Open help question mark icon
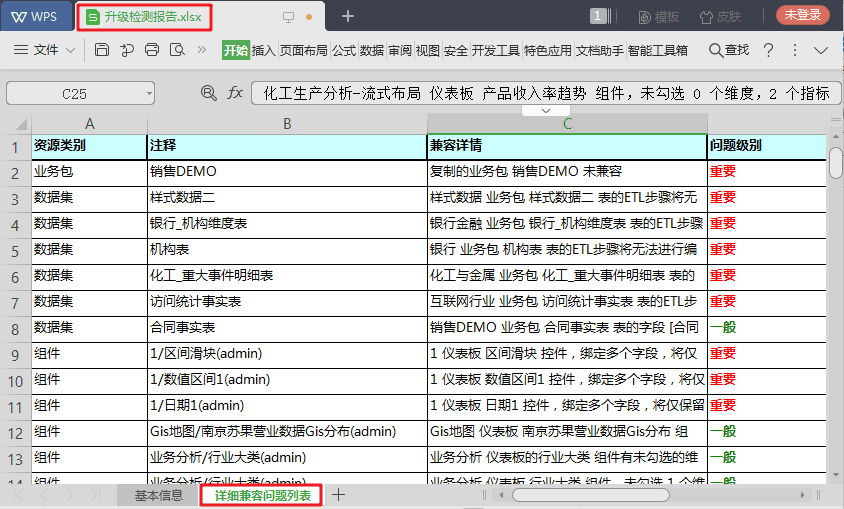Viewport: 844px width, 509px height. (x=769, y=50)
